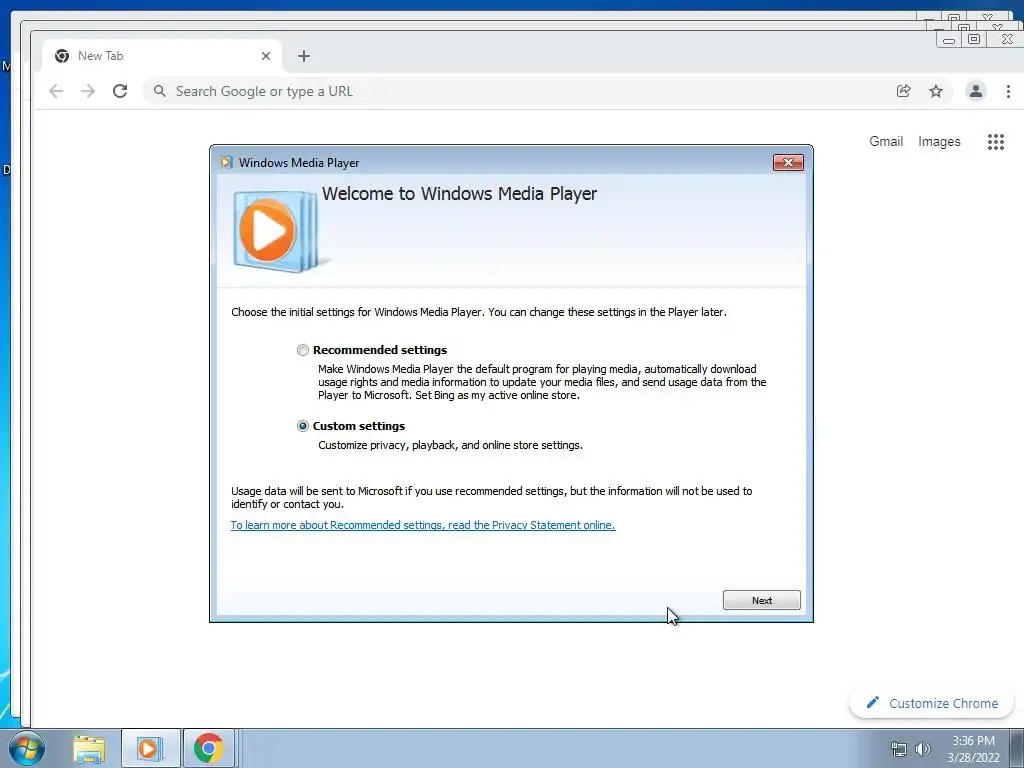Screen dimensions: 1024x768
Task: Click the Chrome taskbar icon
Action: click(x=208, y=748)
